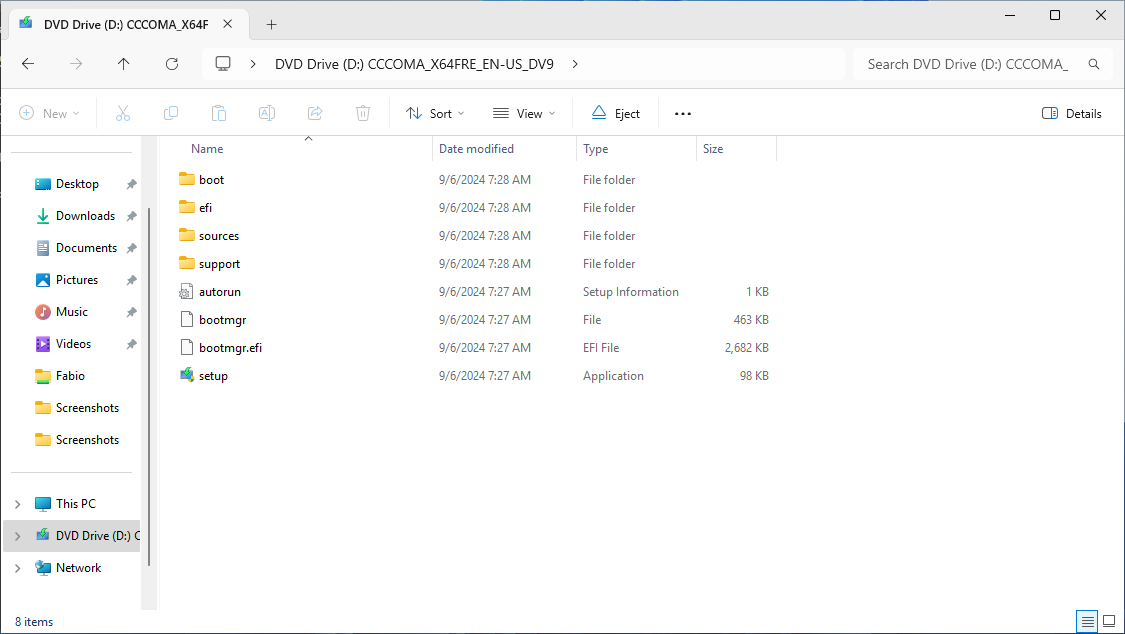Image resolution: width=1125 pixels, height=634 pixels.
Task: Select the DVD Drive (D:) CCCOMA_X64F tab
Action: (129, 24)
